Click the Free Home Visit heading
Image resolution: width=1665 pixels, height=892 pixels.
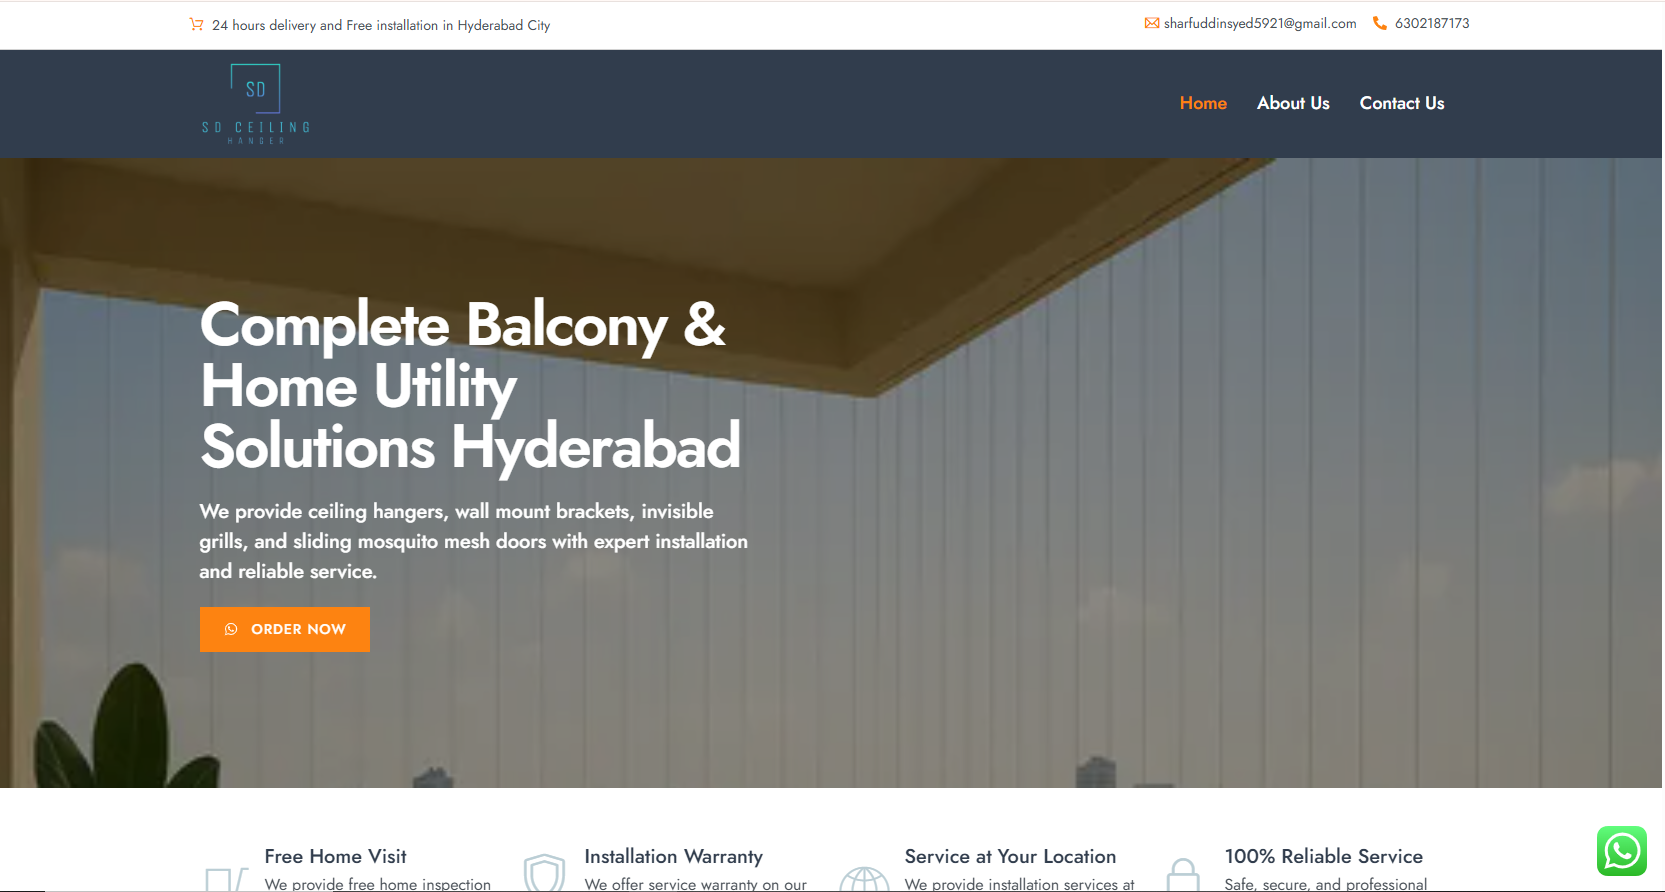coord(336,856)
